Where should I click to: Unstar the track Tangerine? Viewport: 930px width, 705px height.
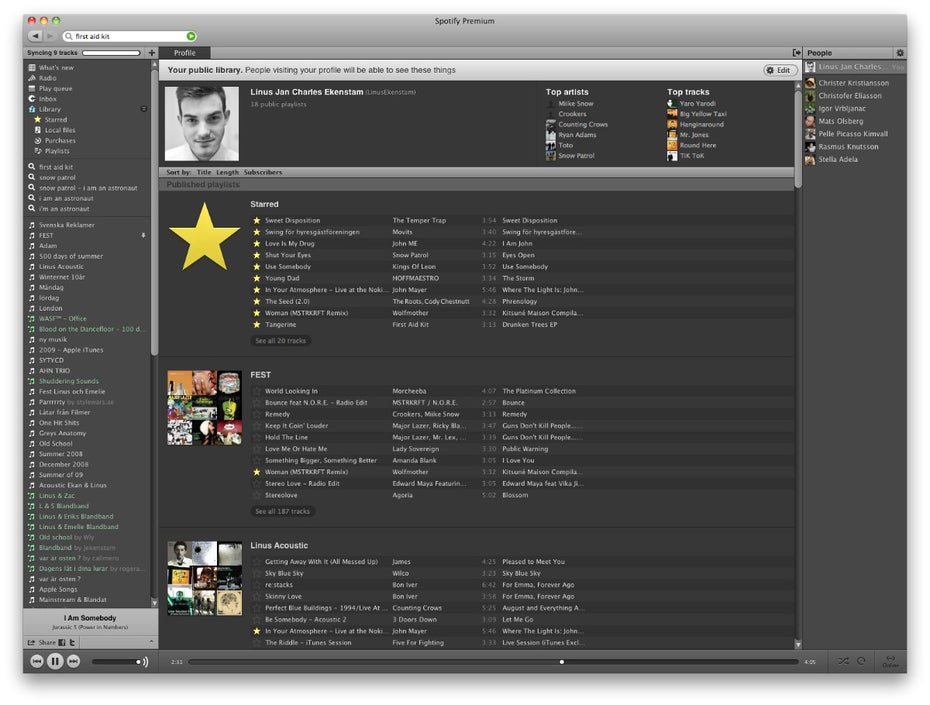point(257,325)
